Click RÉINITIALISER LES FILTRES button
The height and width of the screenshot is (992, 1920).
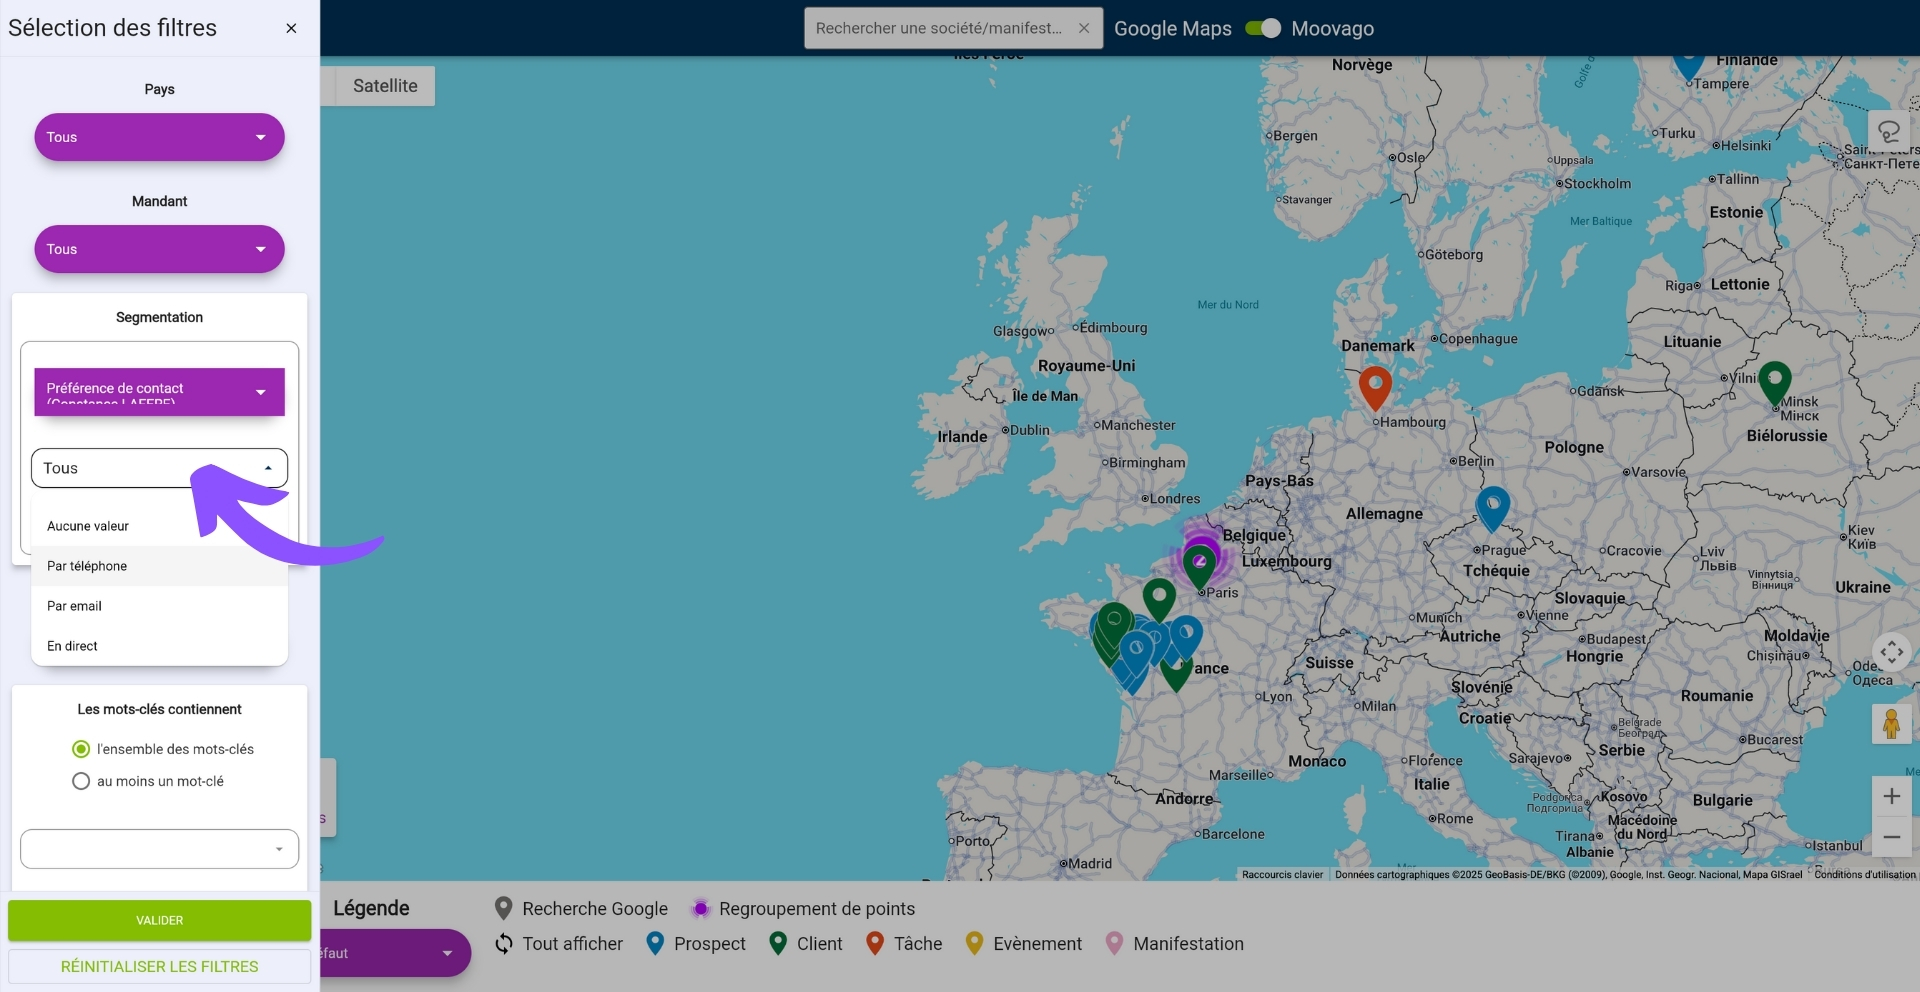pos(159,966)
